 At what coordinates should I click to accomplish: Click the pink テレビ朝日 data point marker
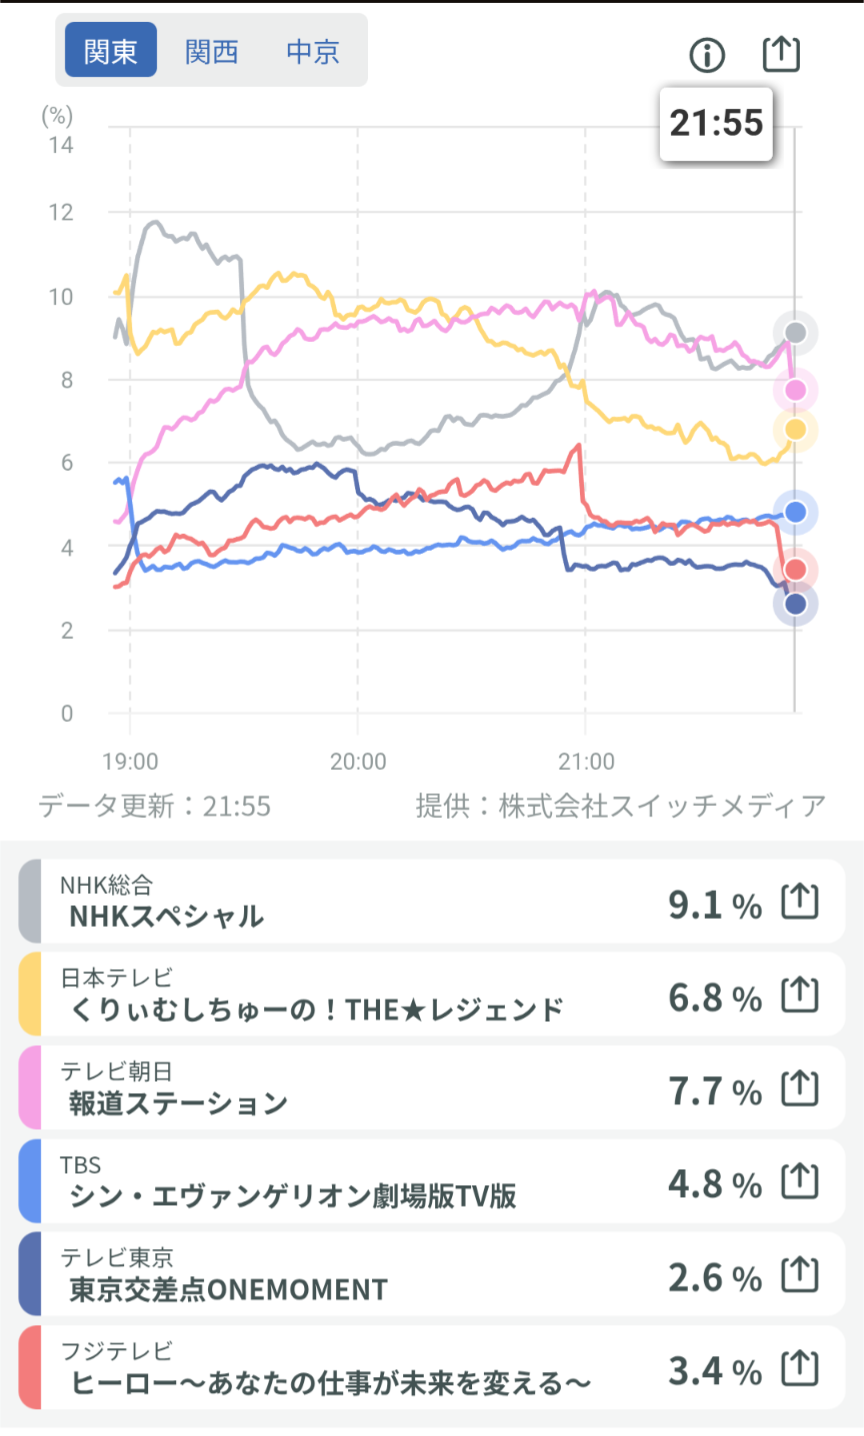click(x=796, y=390)
